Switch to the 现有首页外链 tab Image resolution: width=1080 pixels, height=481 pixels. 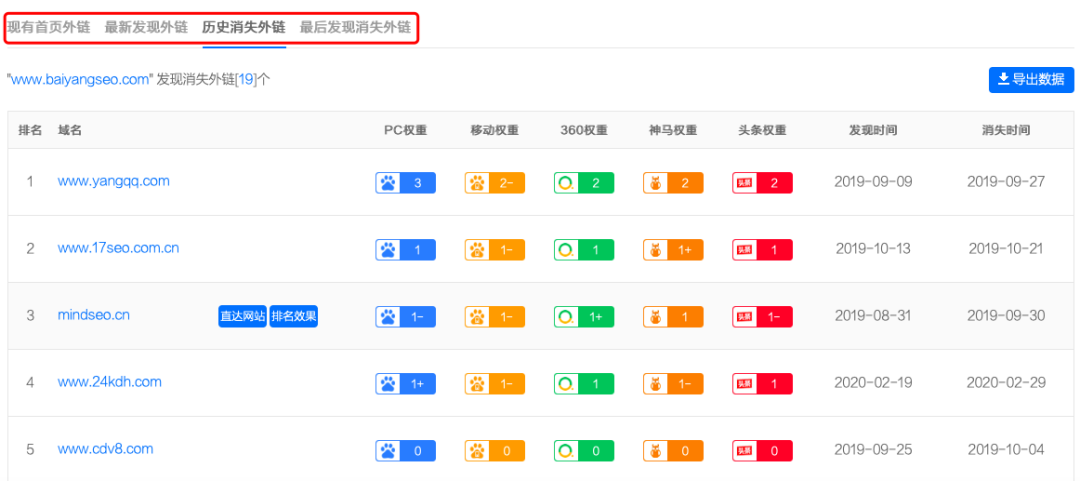tap(48, 28)
